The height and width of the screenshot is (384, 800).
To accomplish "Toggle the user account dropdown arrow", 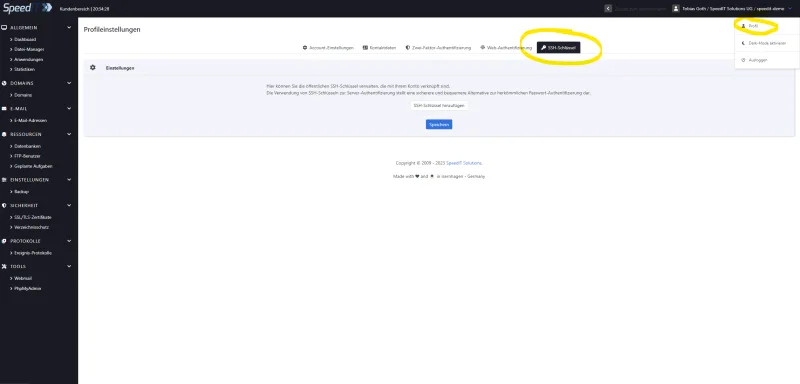I will (790, 8).
